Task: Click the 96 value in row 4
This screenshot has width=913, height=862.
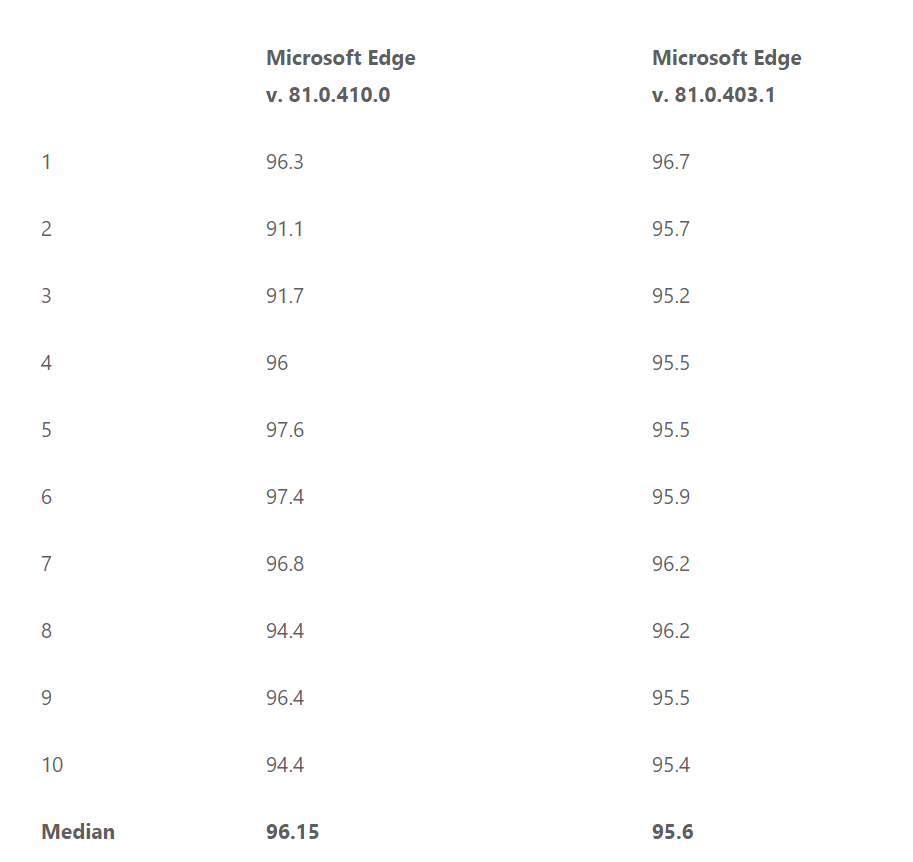Action: (x=277, y=363)
